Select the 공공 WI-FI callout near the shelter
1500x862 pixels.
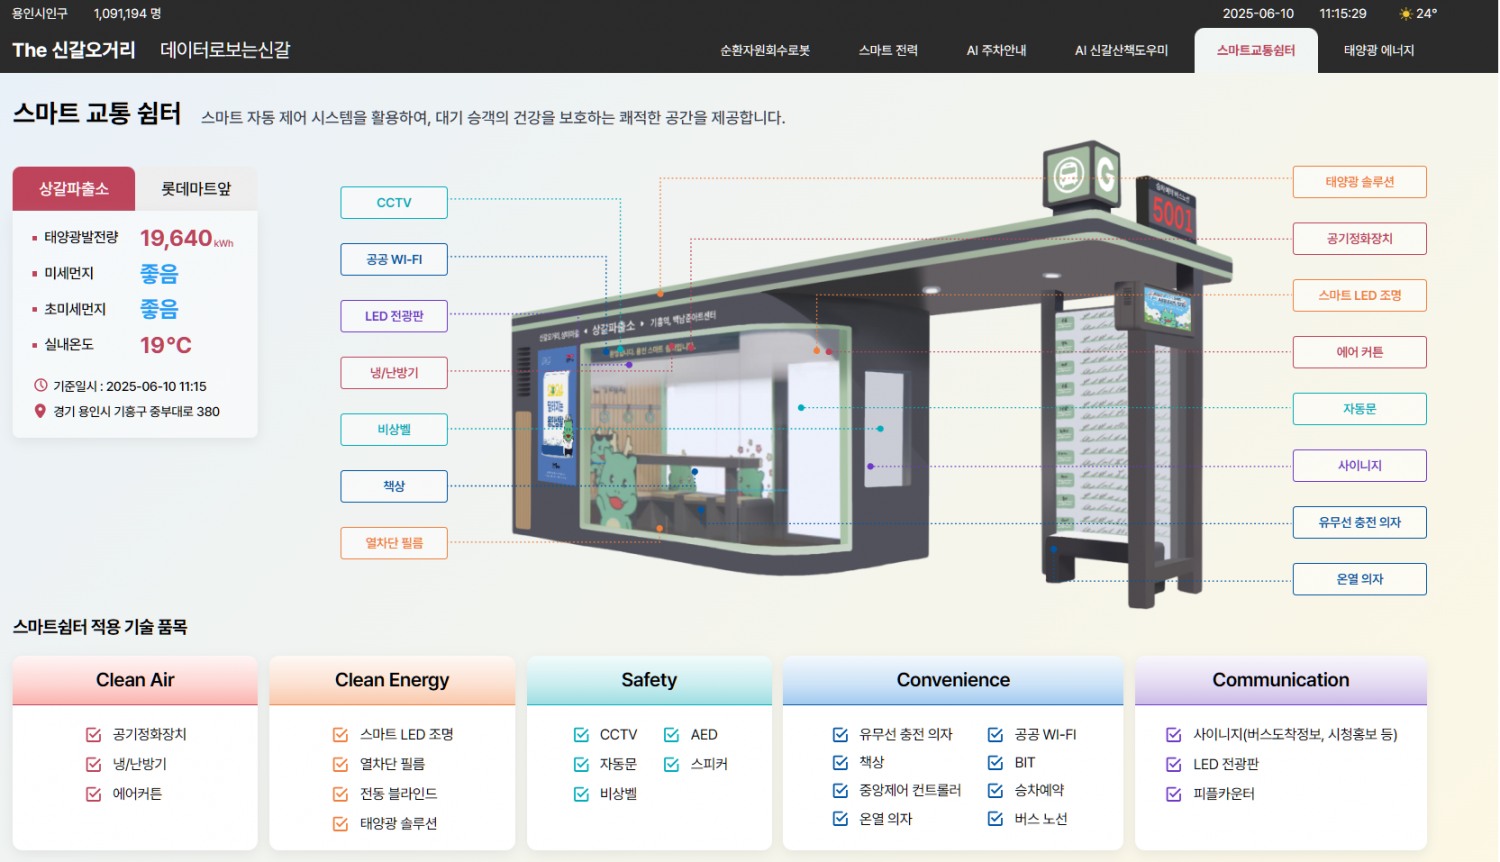point(393,259)
